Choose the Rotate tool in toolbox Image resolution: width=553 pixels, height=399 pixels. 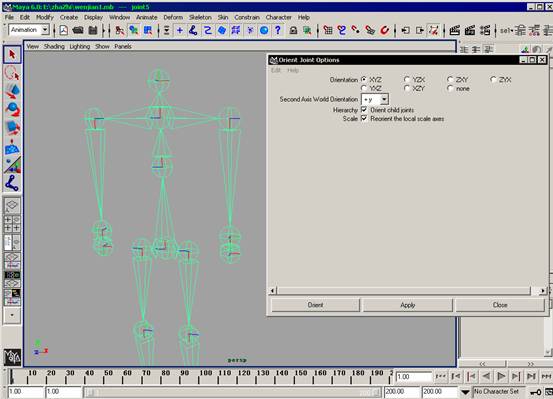point(12,109)
